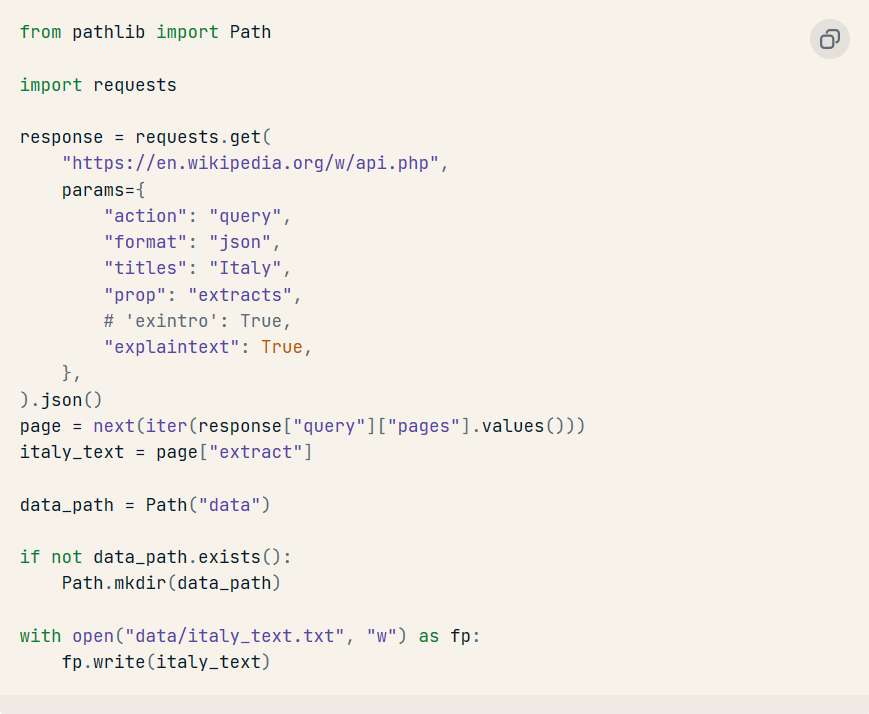Click 'fp.write(italy_text)' on last line
This screenshot has width=869, height=714.
pos(166,662)
